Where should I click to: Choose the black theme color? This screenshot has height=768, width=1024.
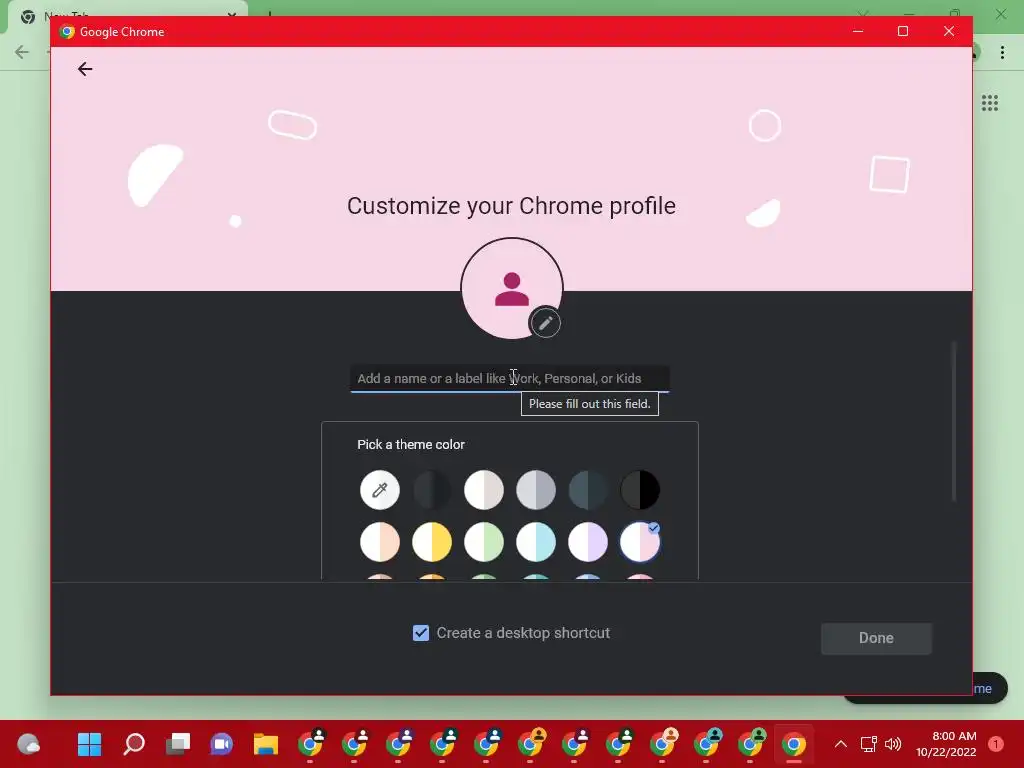pos(640,489)
